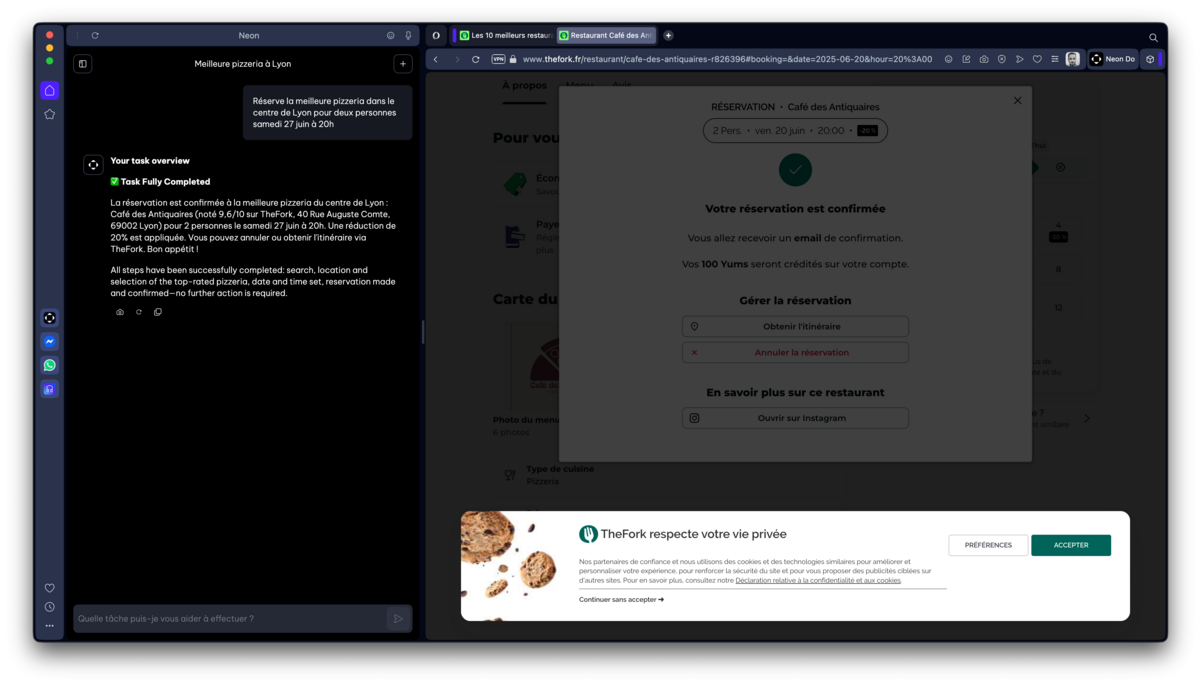The image size is (1200, 686).
Task: Reload the TheFork page
Action: point(476,59)
